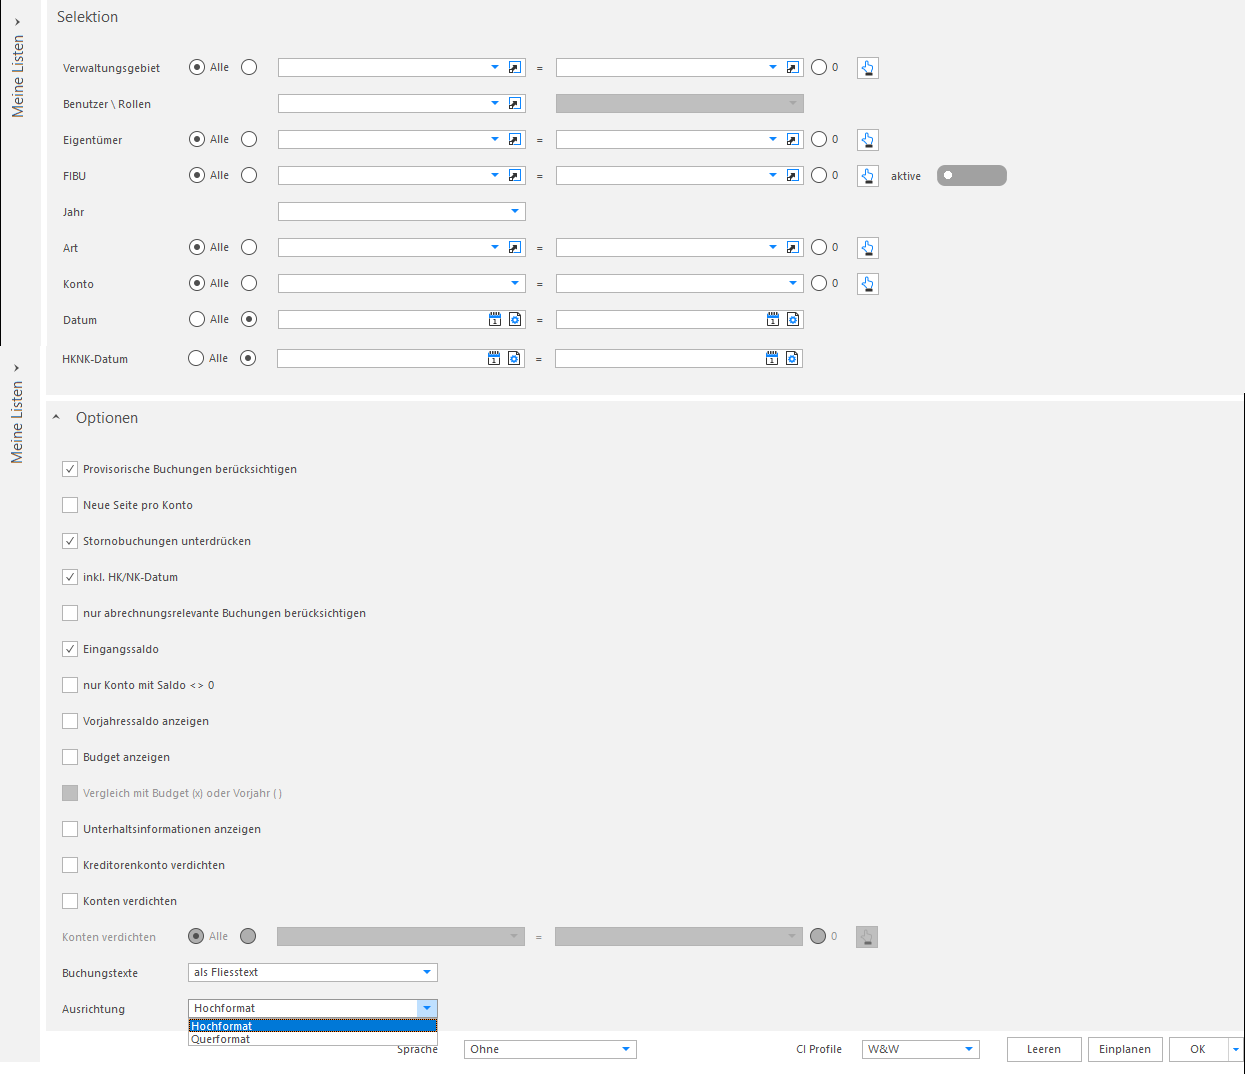Click hand-pointer multi-select icon for FIBU
This screenshot has width=1245, height=1074.
[868, 176]
